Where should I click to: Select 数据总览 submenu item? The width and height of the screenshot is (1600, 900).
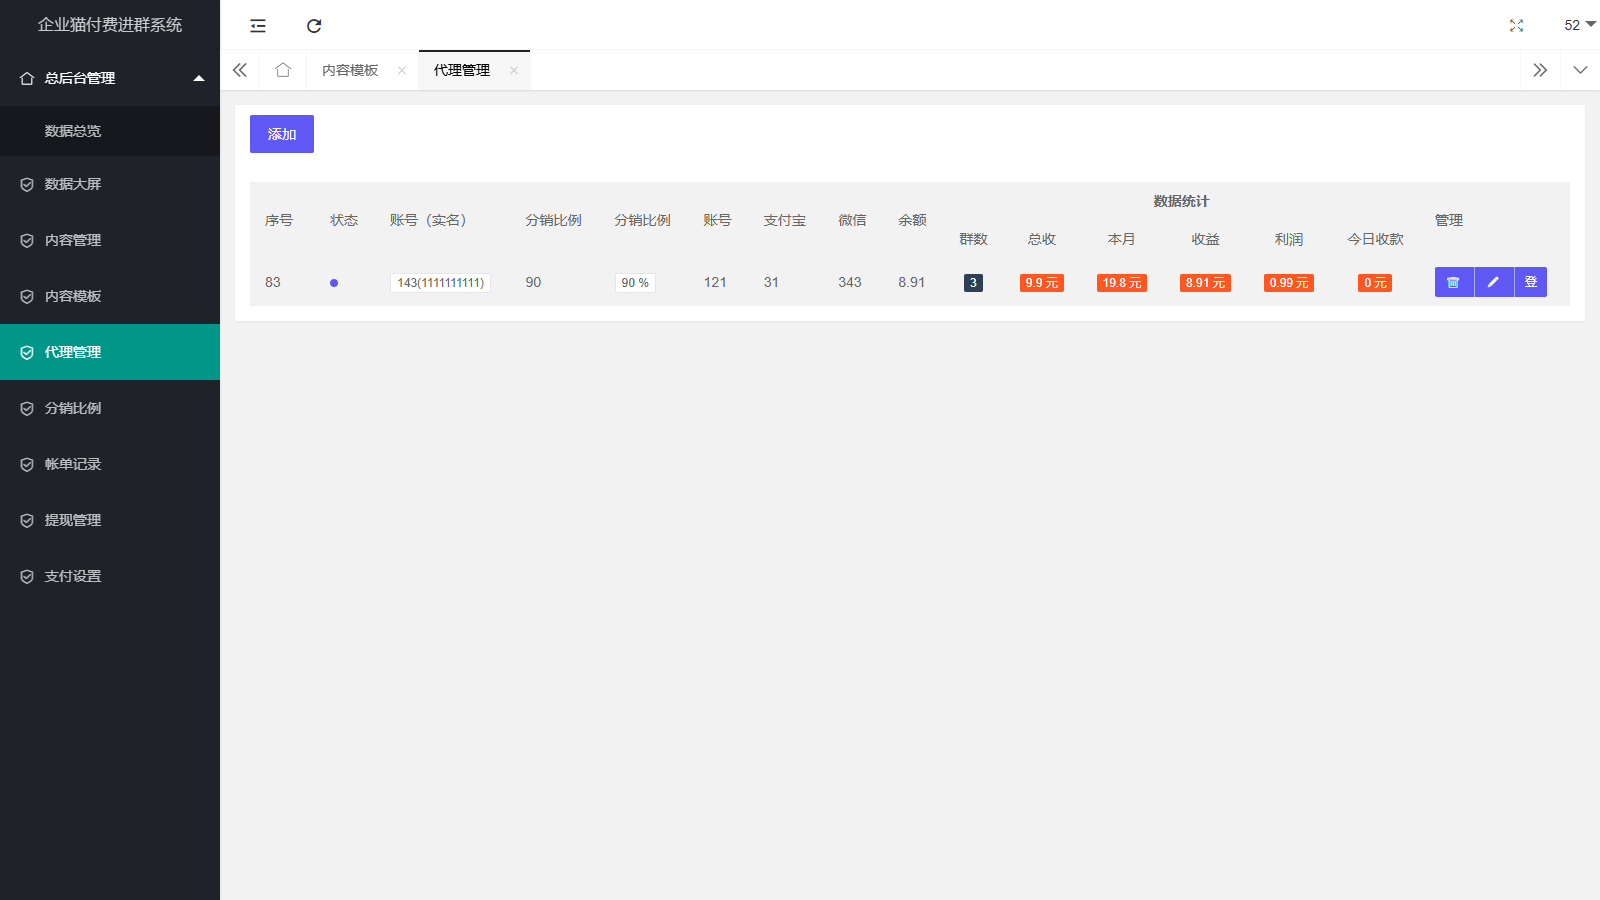click(73, 131)
